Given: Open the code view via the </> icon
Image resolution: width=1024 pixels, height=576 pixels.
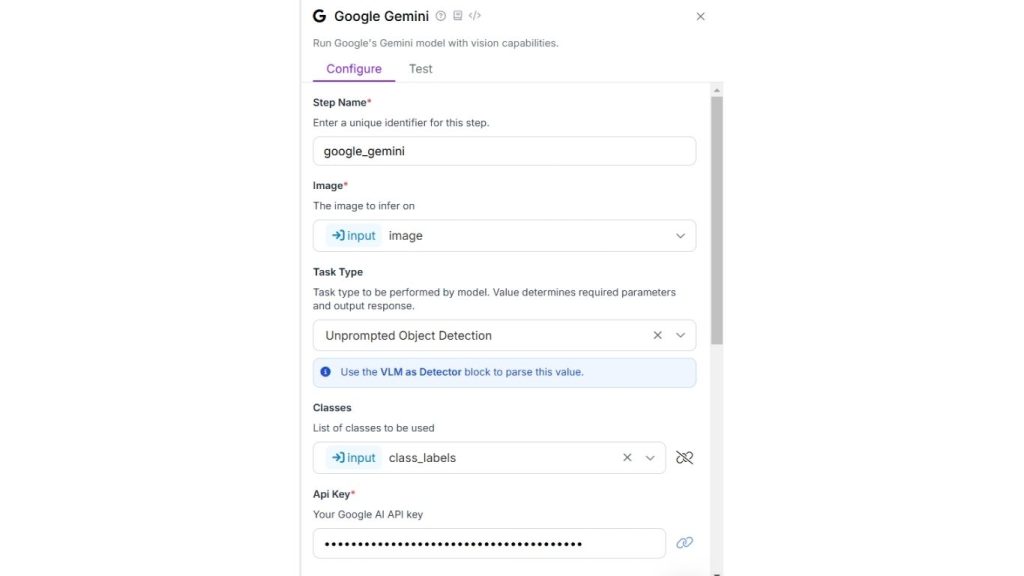Looking at the screenshot, I should (x=474, y=16).
